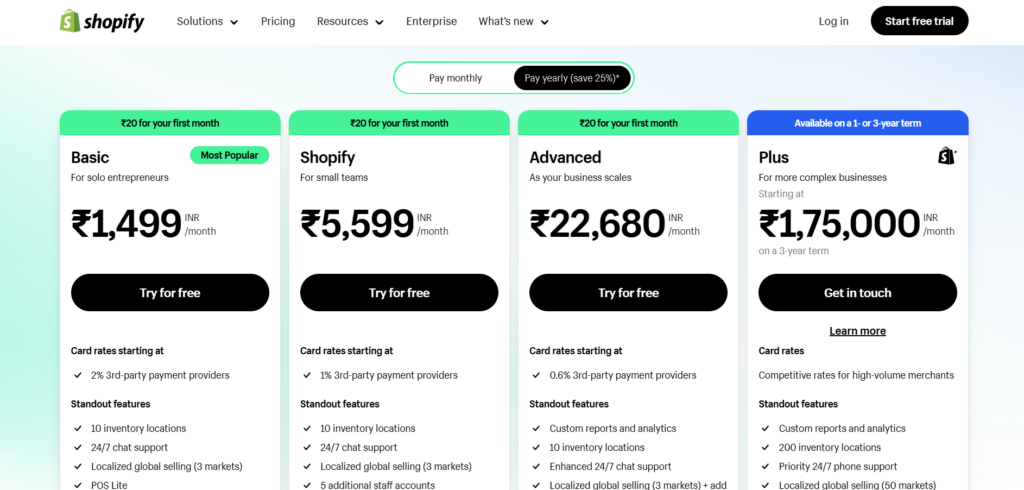The width and height of the screenshot is (1024, 490).
Task: Switch billing to Pay monthly
Action: point(455,78)
